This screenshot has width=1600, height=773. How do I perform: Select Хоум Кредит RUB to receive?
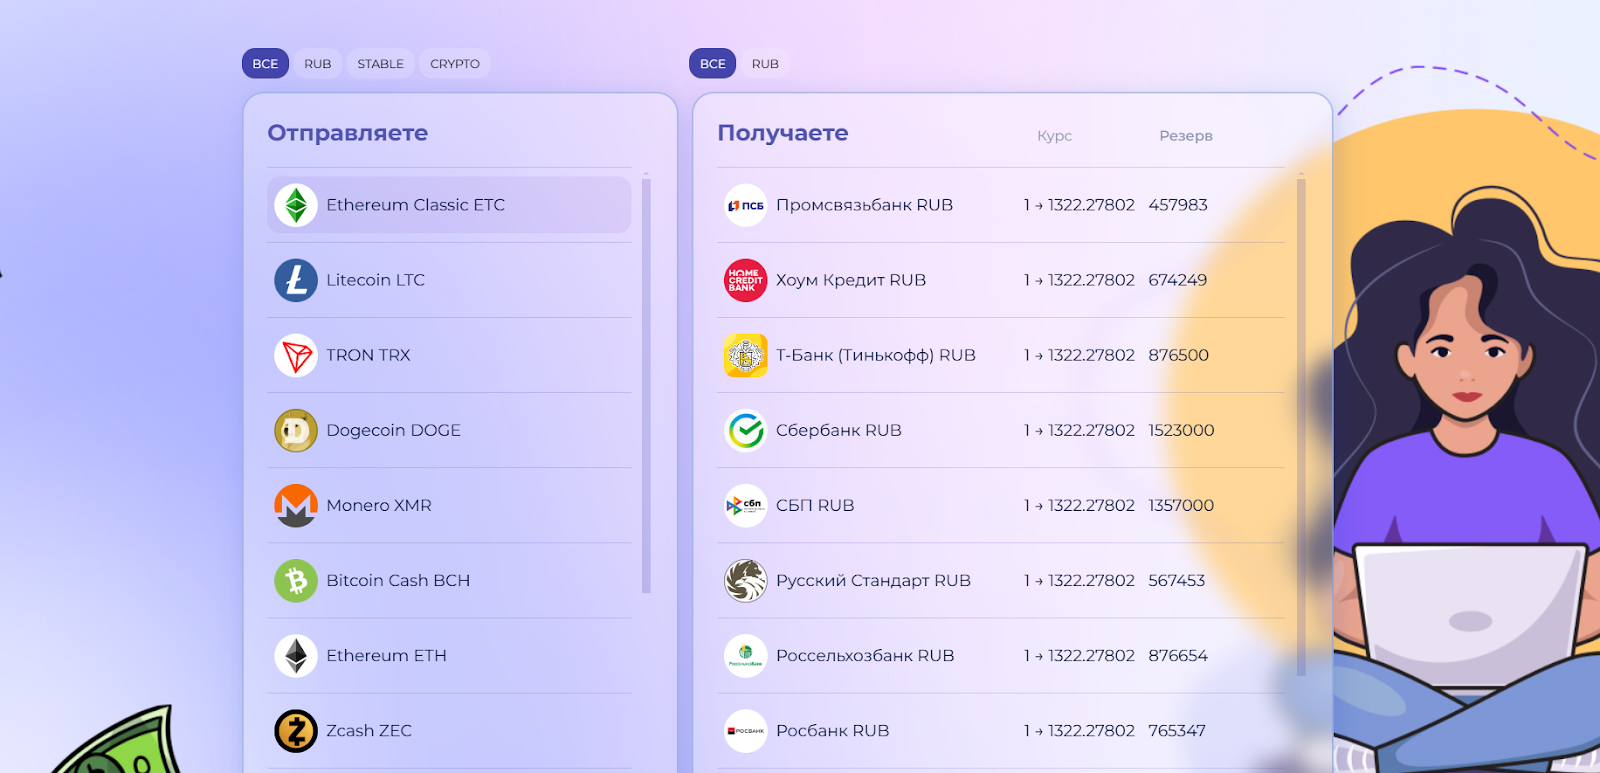click(1001, 280)
